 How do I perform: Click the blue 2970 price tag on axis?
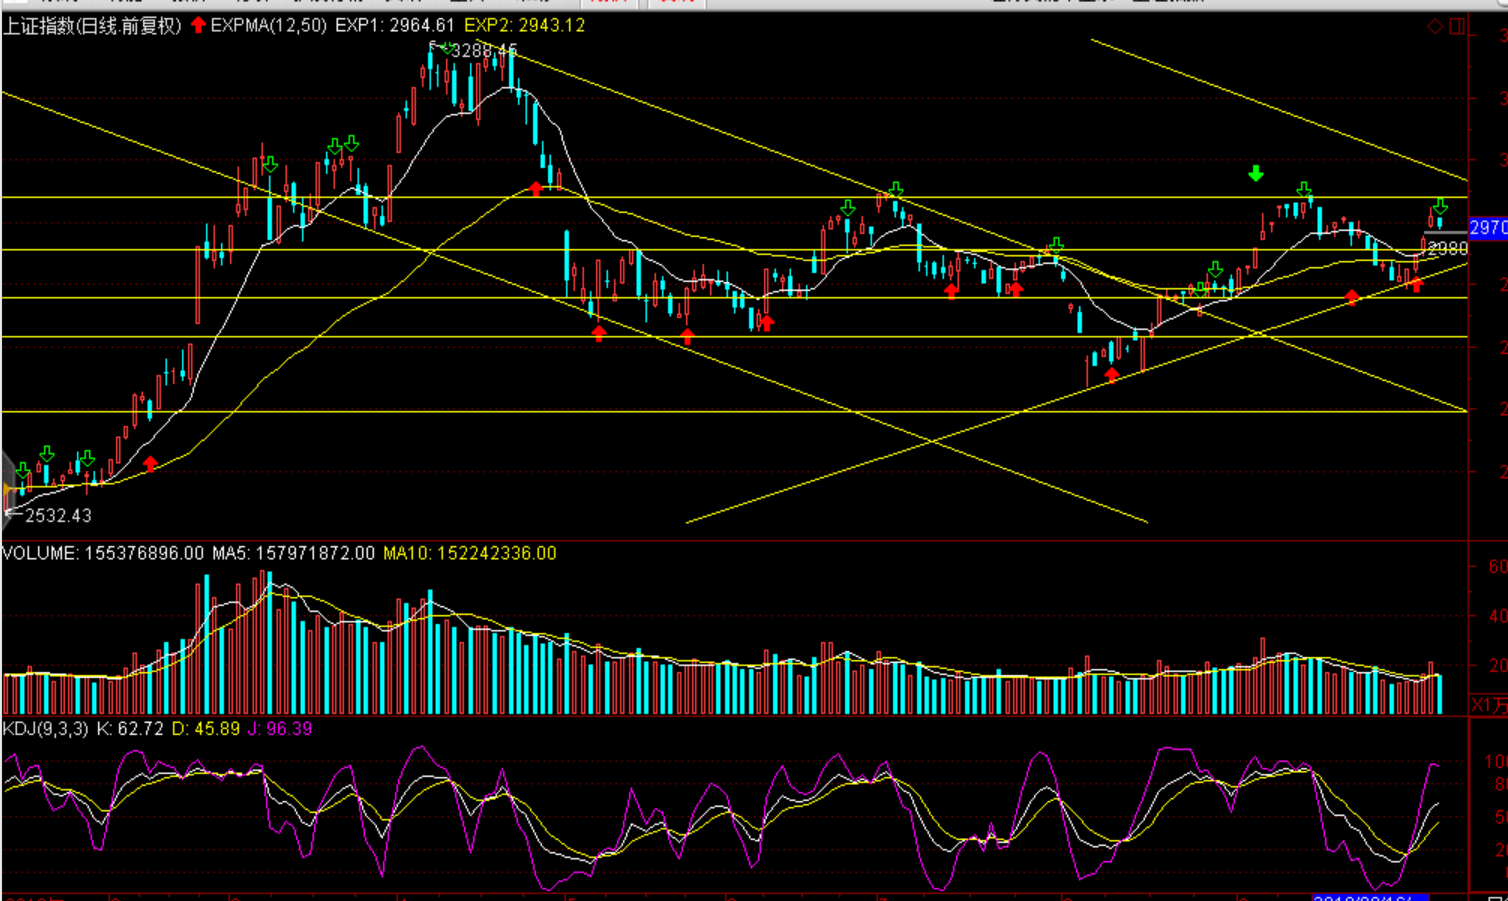[1487, 228]
